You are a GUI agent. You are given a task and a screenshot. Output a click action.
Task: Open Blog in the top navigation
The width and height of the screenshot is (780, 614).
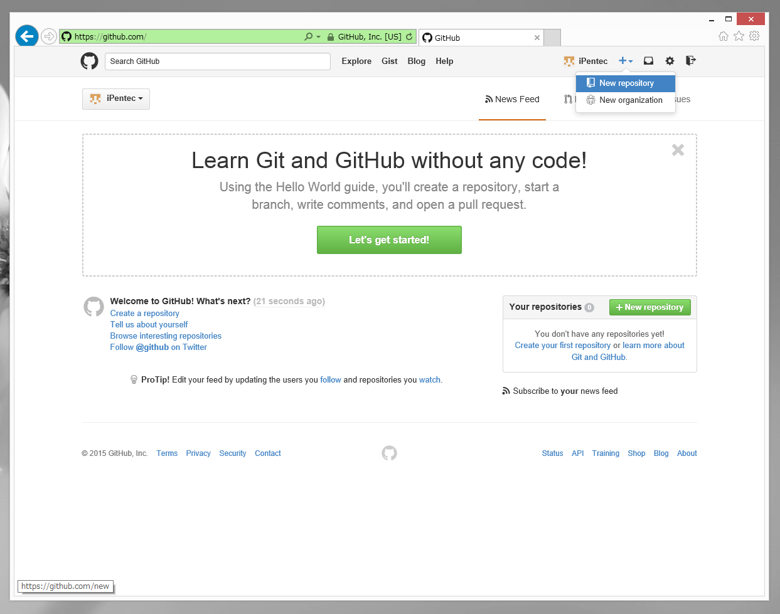point(416,61)
